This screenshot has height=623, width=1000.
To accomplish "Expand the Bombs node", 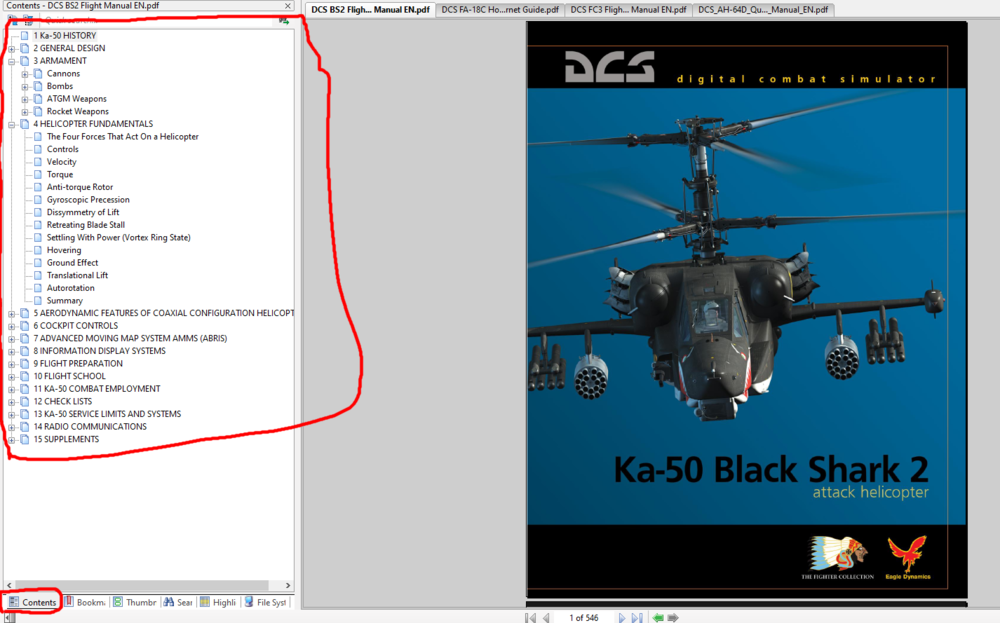I will pos(25,87).
